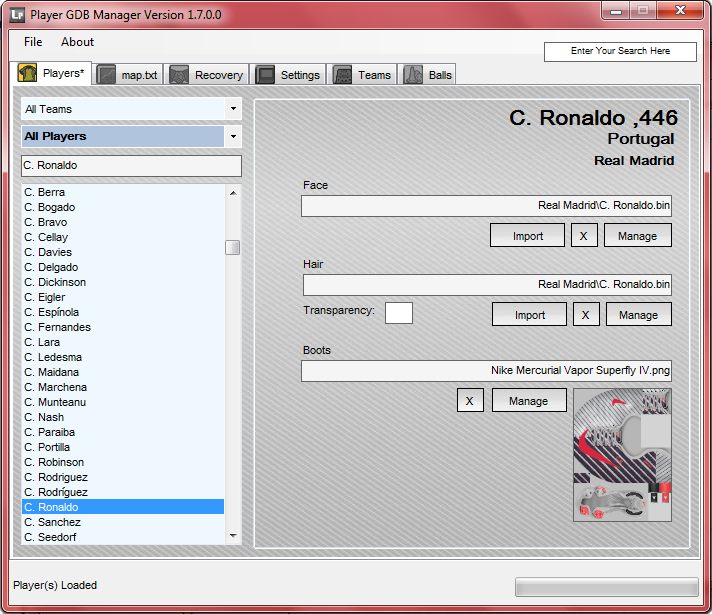Close the Player GDB Manager window
This screenshot has height=614, width=712.
coord(680,10)
